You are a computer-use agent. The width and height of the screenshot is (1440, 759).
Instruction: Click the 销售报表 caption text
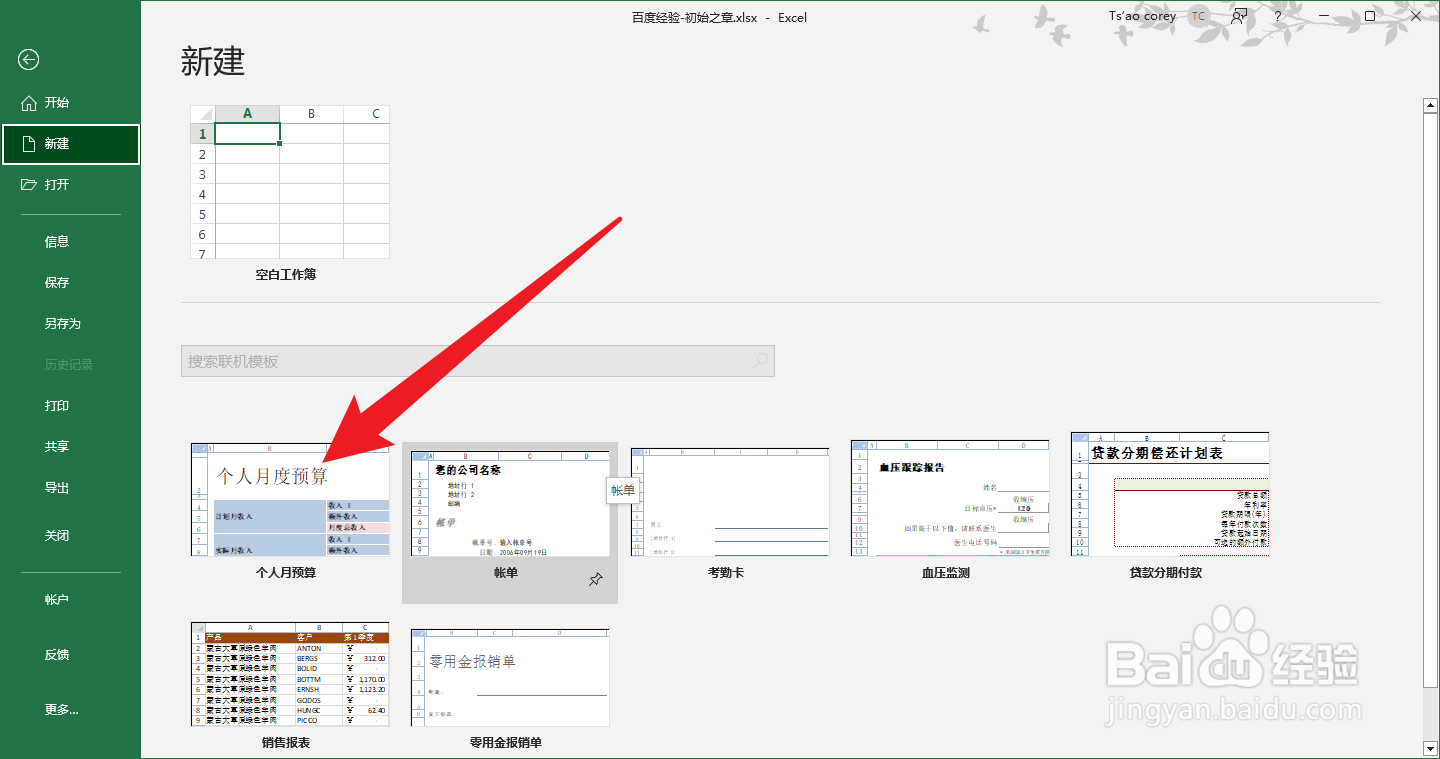coord(286,743)
